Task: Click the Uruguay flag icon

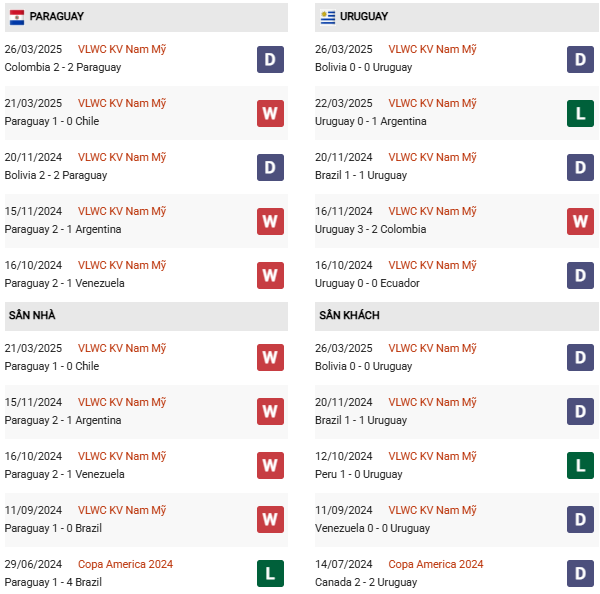Action: tap(328, 17)
